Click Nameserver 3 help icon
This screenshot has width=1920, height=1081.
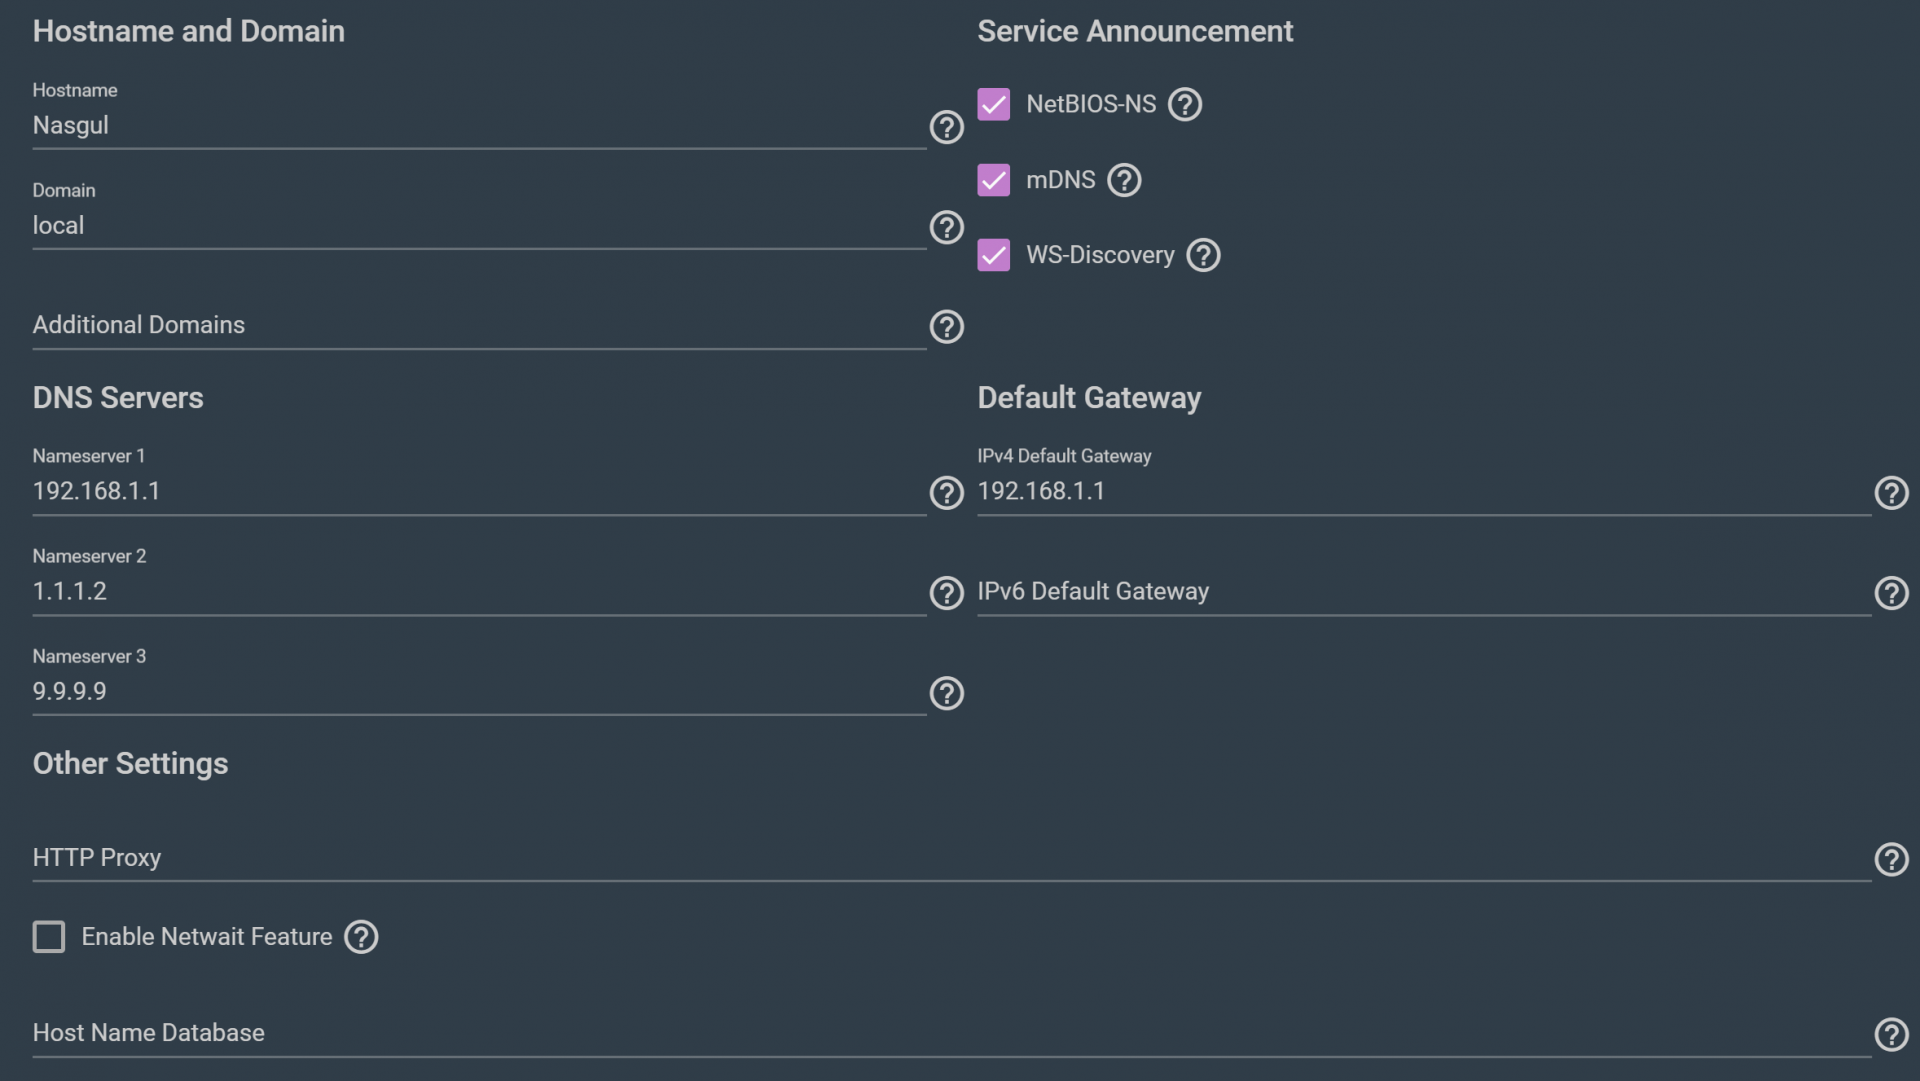point(946,693)
